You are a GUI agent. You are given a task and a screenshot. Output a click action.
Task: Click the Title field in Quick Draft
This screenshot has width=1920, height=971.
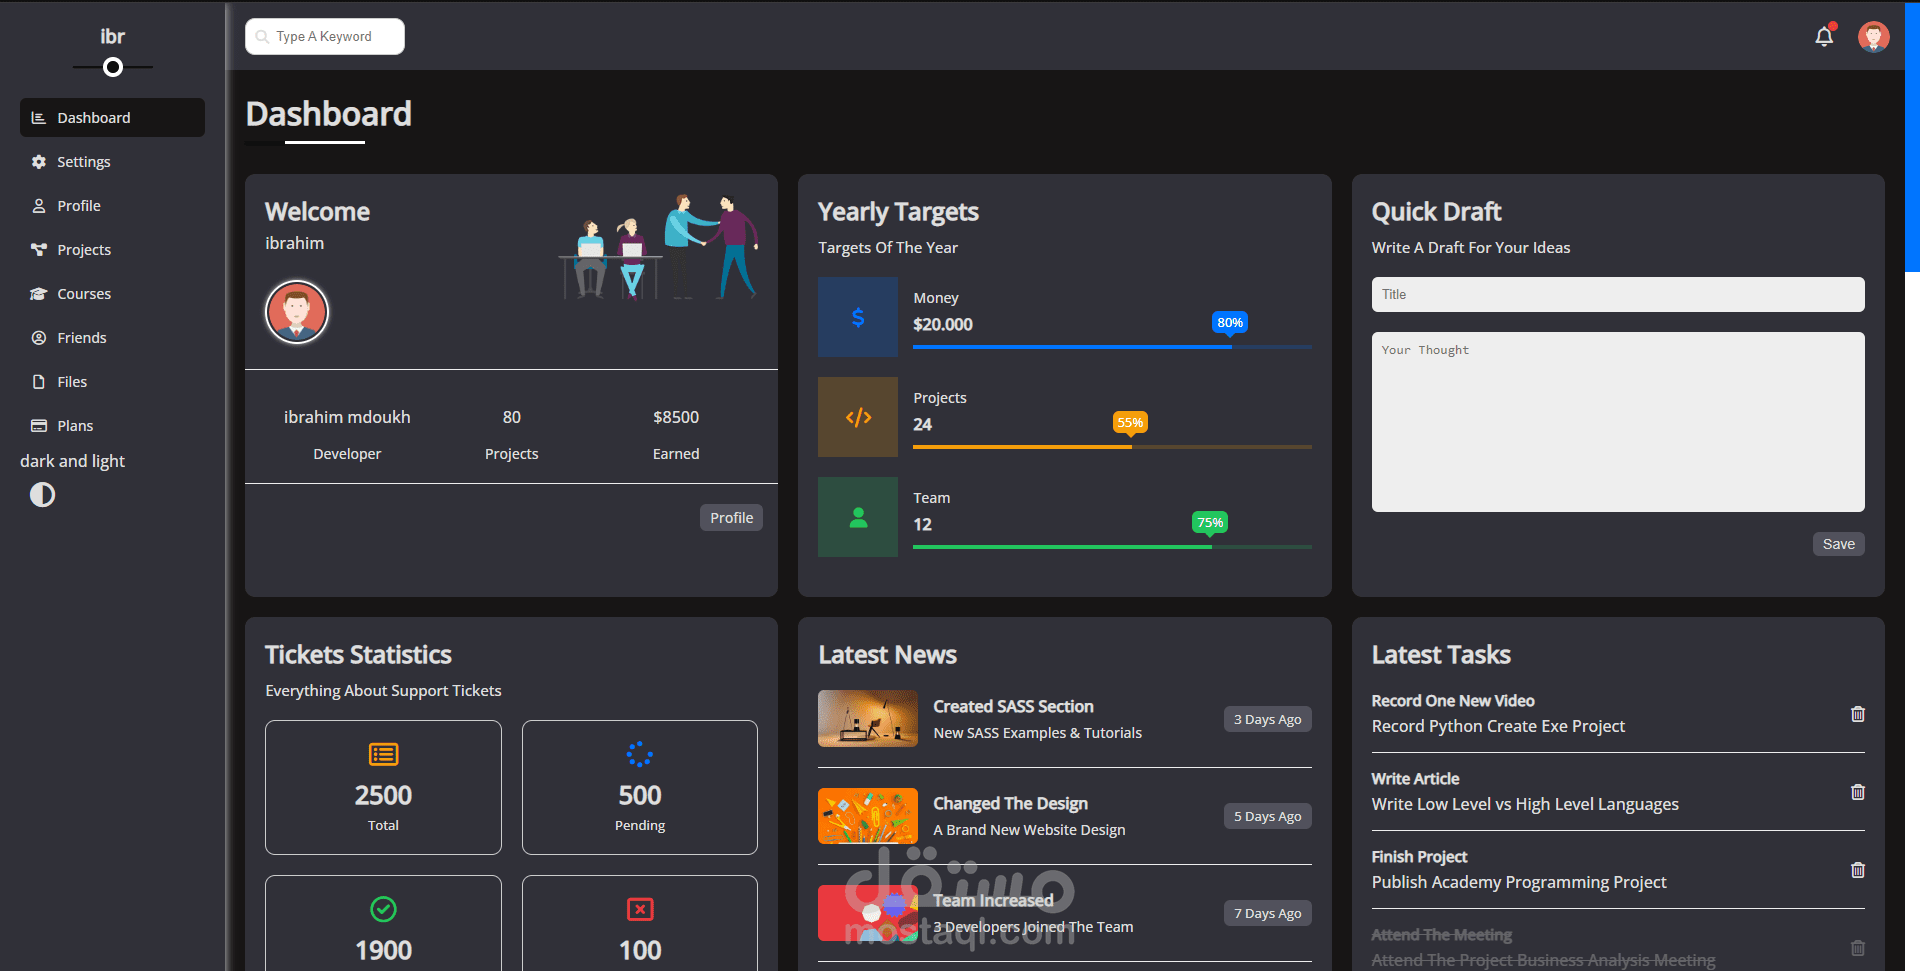click(1618, 295)
